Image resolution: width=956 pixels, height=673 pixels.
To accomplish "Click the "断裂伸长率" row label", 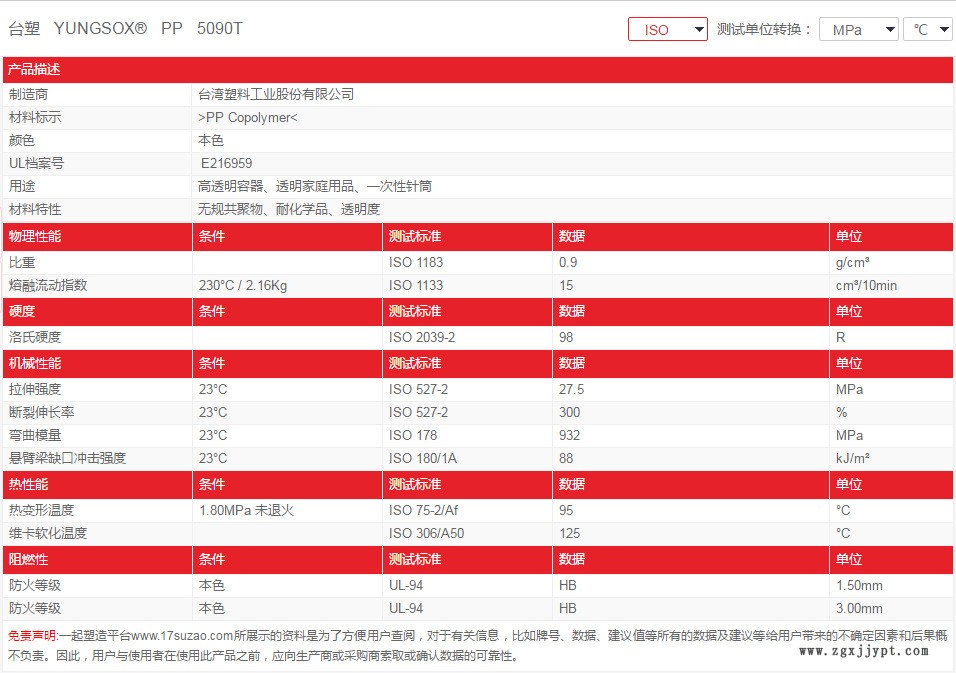I will [41, 413].
